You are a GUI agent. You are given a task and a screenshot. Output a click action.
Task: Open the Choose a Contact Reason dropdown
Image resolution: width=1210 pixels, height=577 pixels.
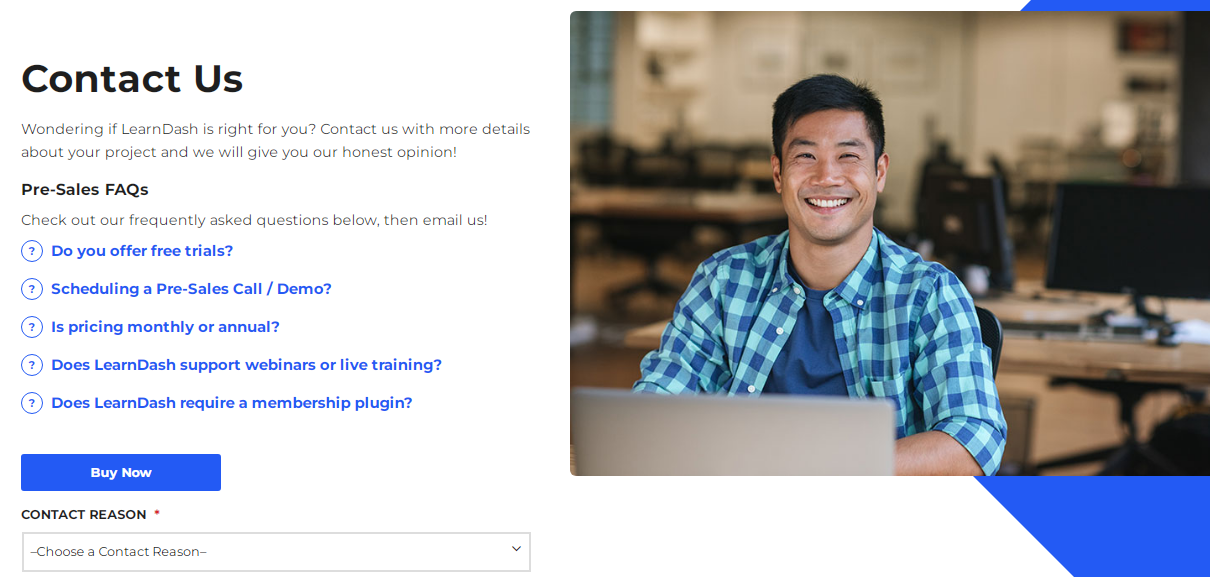click(x=270, y=551)
